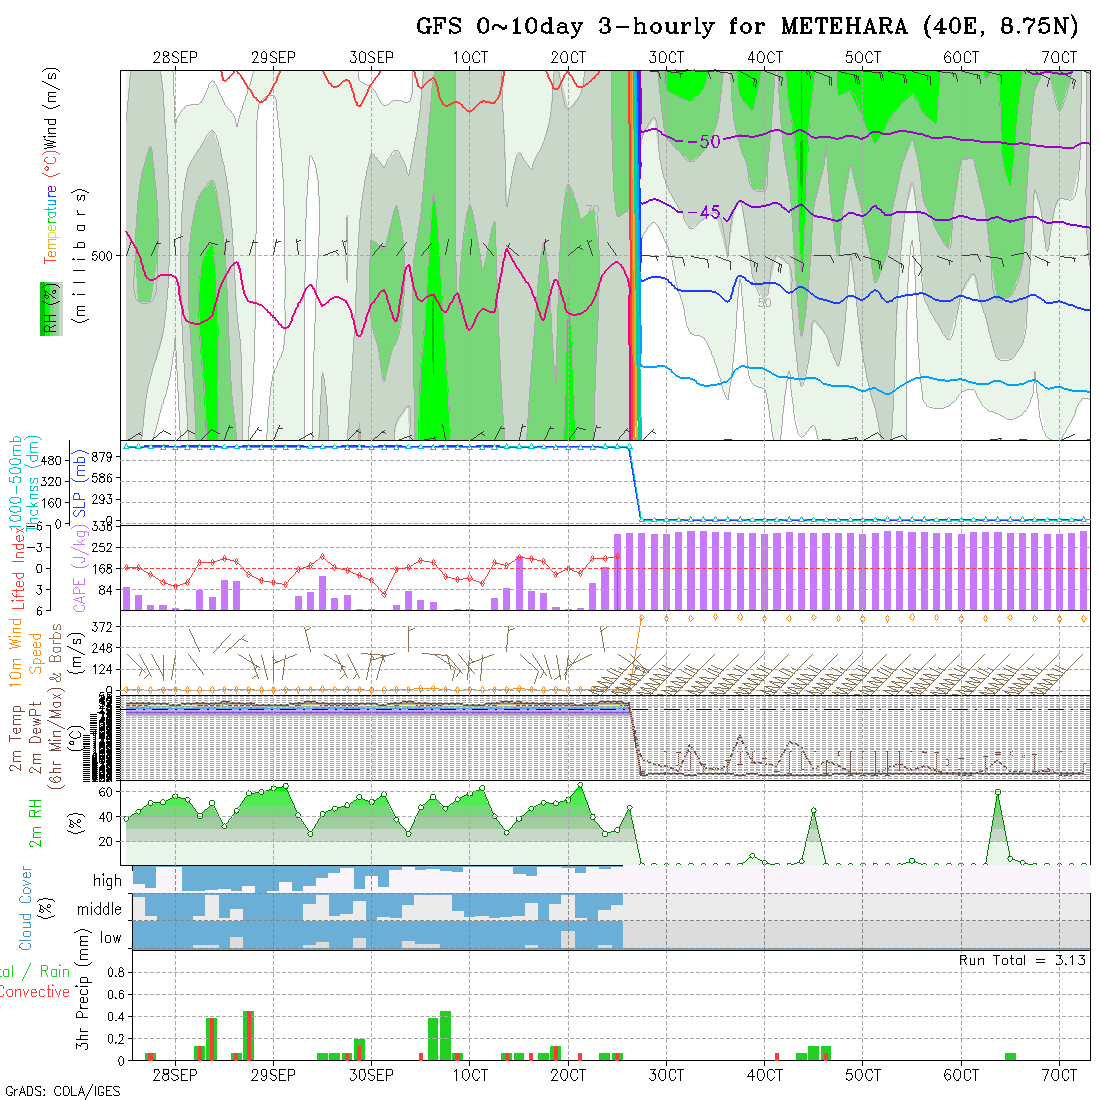1100x1100 pixels.
Task: Open the GrADS: COLA/IGES footer credit
Action: (62, 1091)
